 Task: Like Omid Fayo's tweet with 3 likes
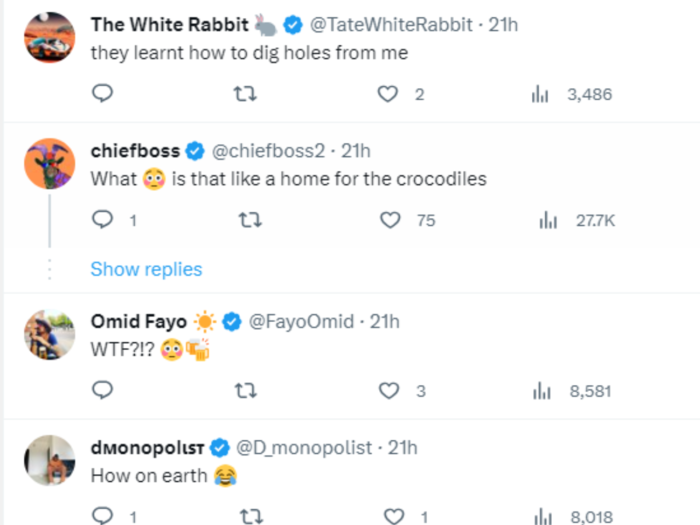coord(402,391)
